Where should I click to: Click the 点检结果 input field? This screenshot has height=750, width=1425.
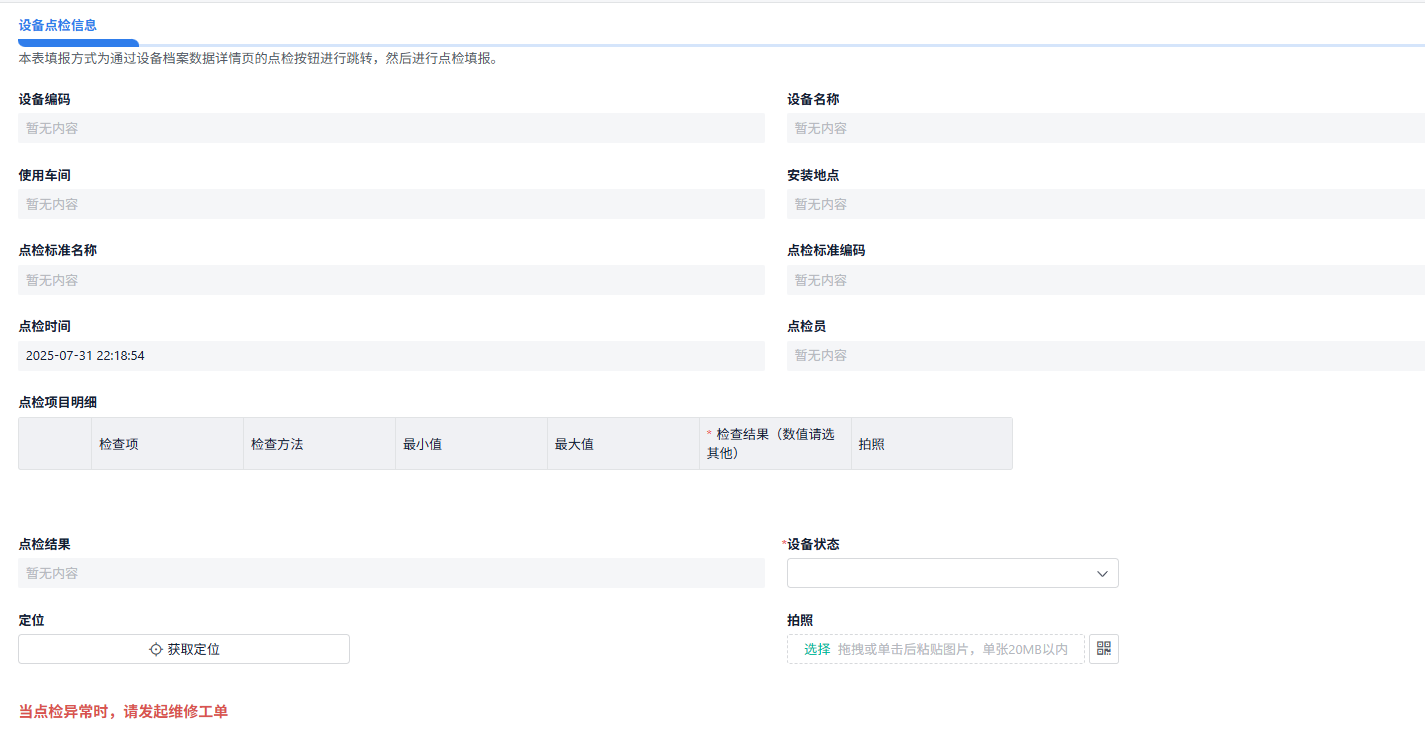(391, 573)
